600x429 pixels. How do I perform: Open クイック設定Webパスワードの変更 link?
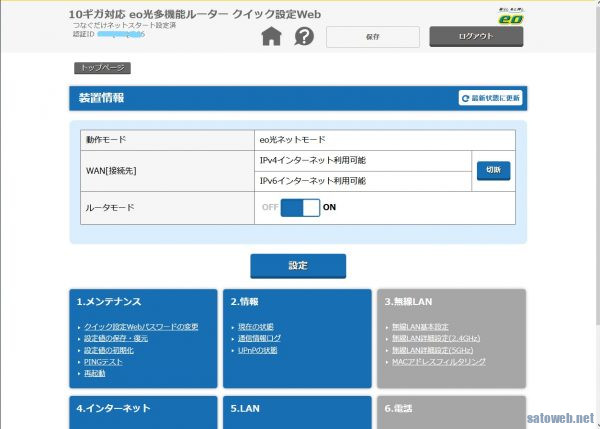click(x=141, y=327)
